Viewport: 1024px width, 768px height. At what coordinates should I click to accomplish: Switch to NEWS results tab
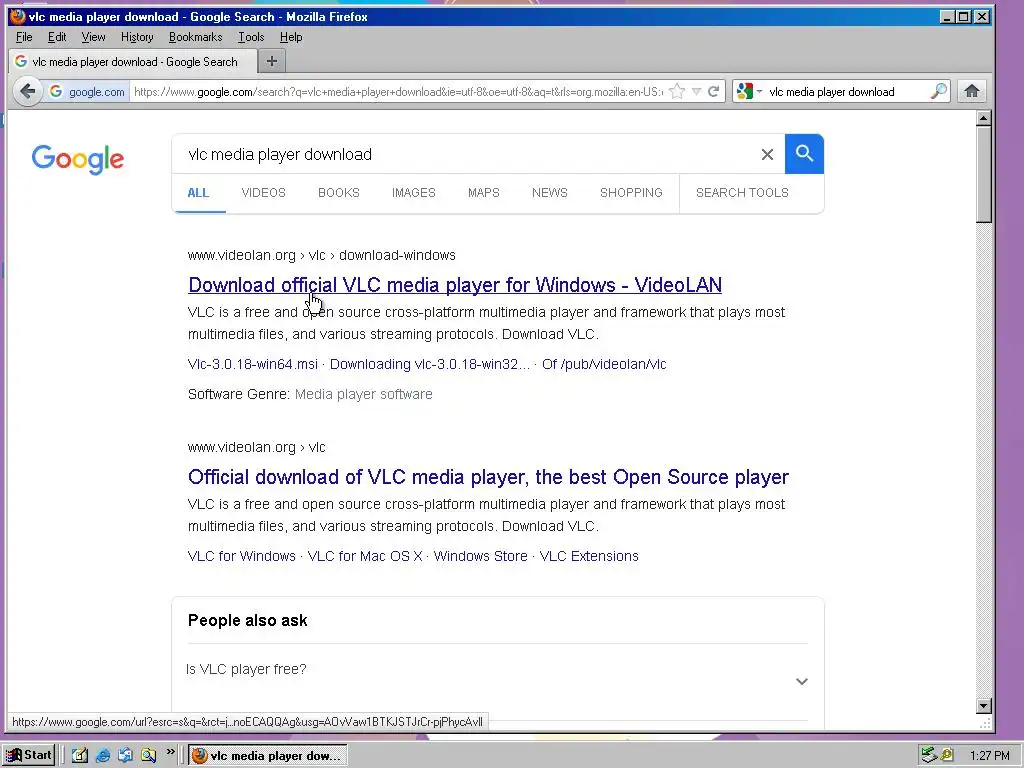pos(550,193)
